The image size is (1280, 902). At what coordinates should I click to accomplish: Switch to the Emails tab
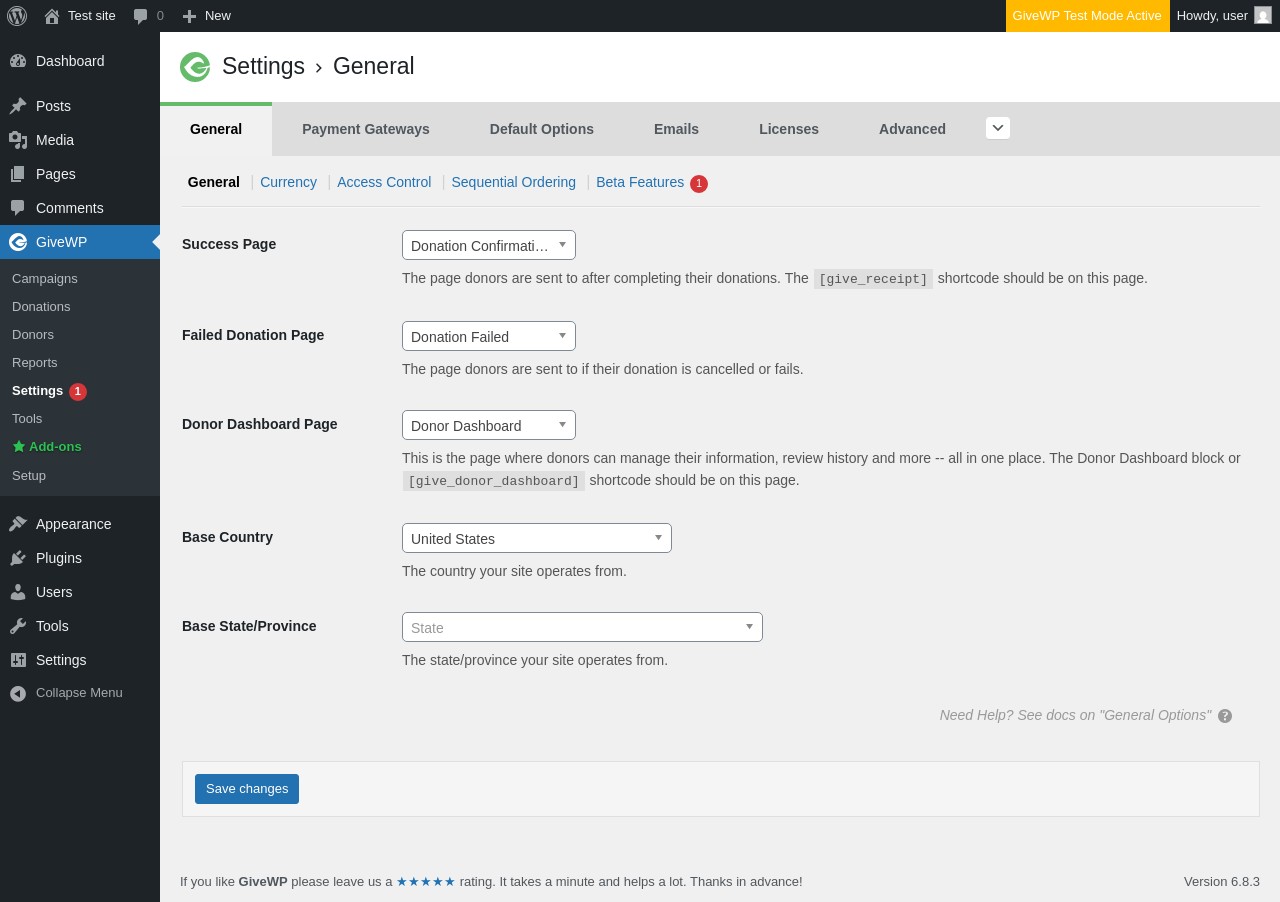(x=676, y=129)
